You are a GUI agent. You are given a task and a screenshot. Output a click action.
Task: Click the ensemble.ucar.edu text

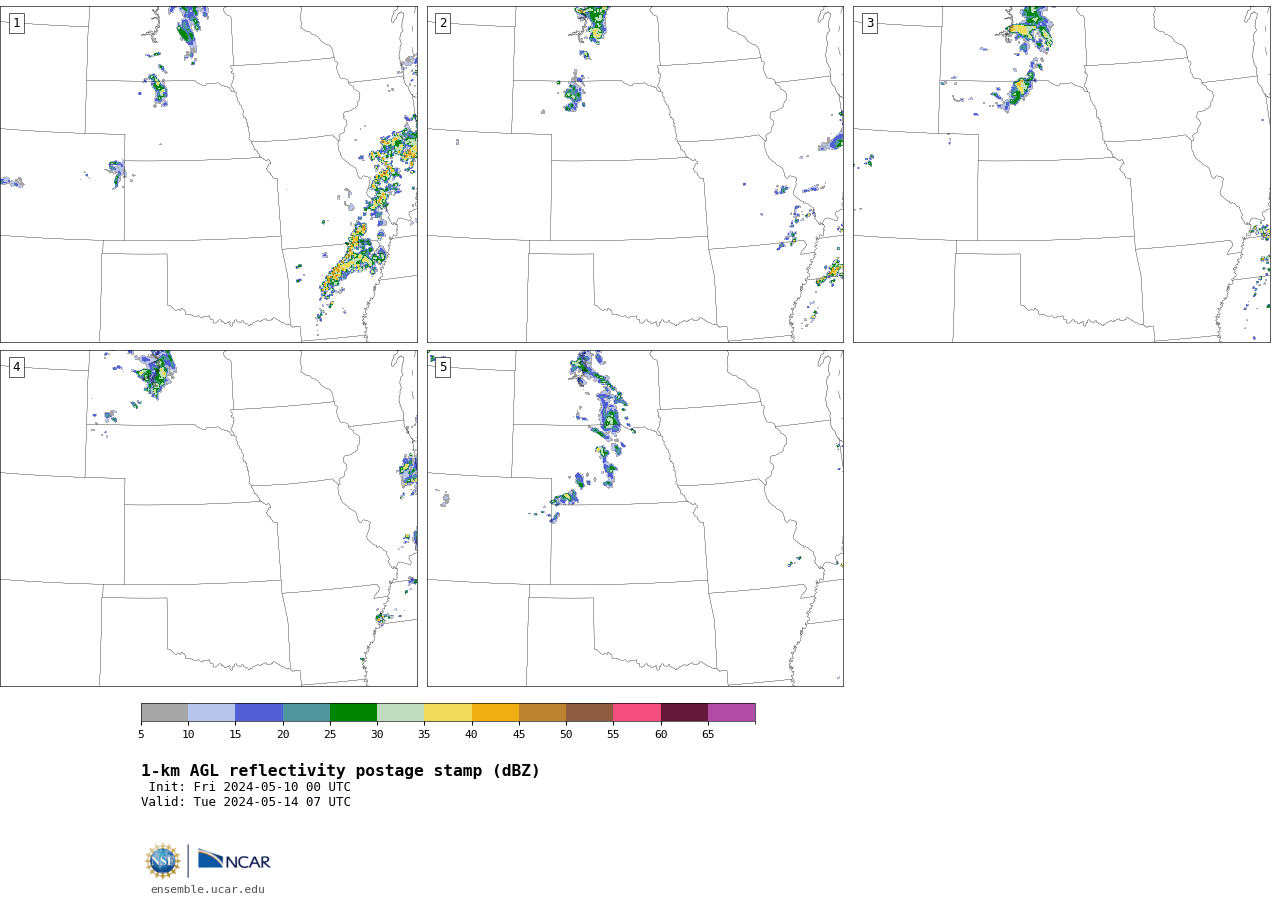[208, 889]
